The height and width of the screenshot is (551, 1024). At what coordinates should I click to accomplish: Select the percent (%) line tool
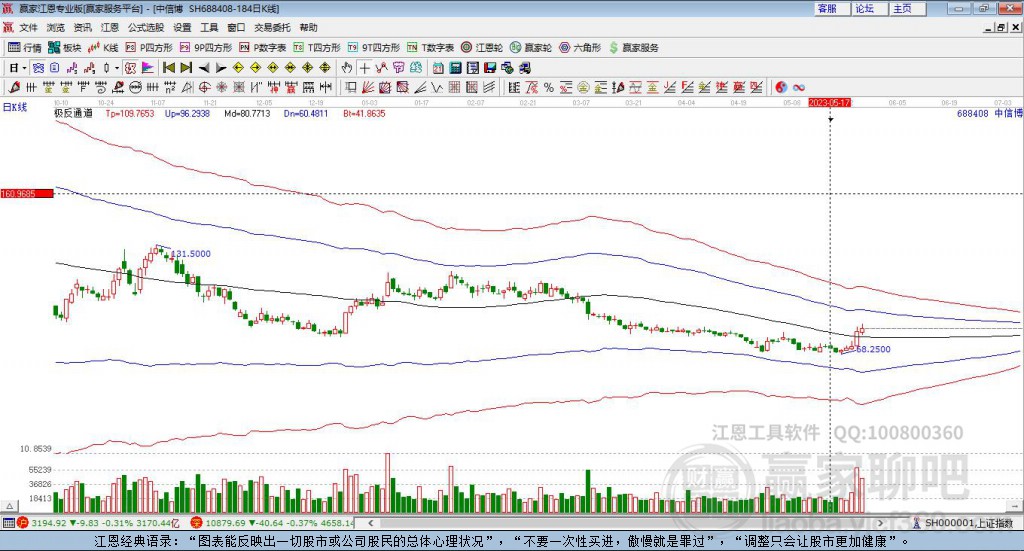click(x=549, y=87)
